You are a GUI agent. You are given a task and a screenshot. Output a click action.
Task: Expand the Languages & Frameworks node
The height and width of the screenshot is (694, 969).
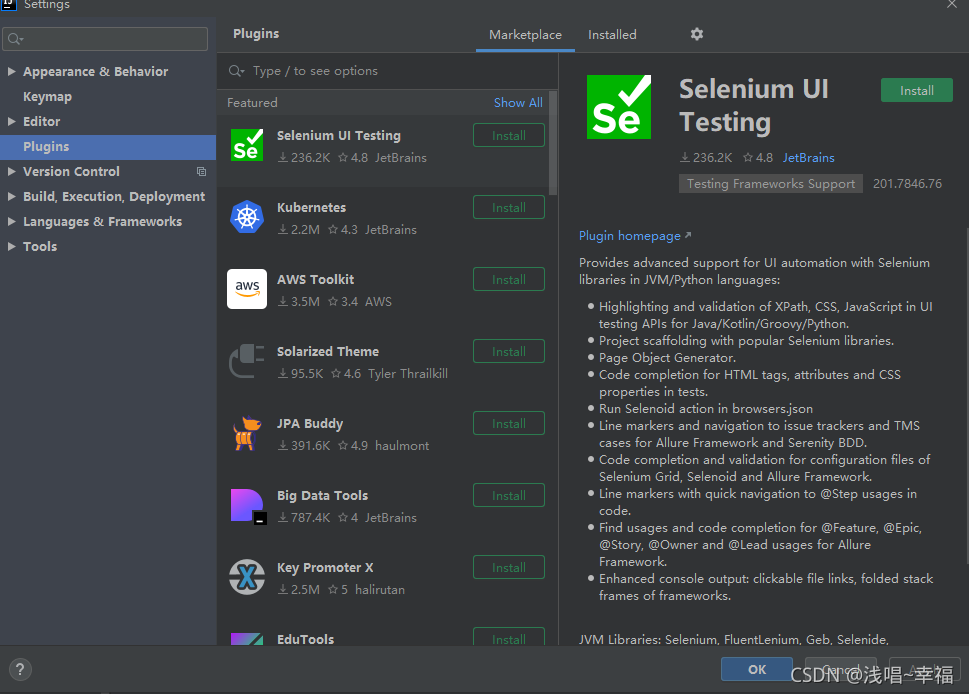tap(12, 222)
